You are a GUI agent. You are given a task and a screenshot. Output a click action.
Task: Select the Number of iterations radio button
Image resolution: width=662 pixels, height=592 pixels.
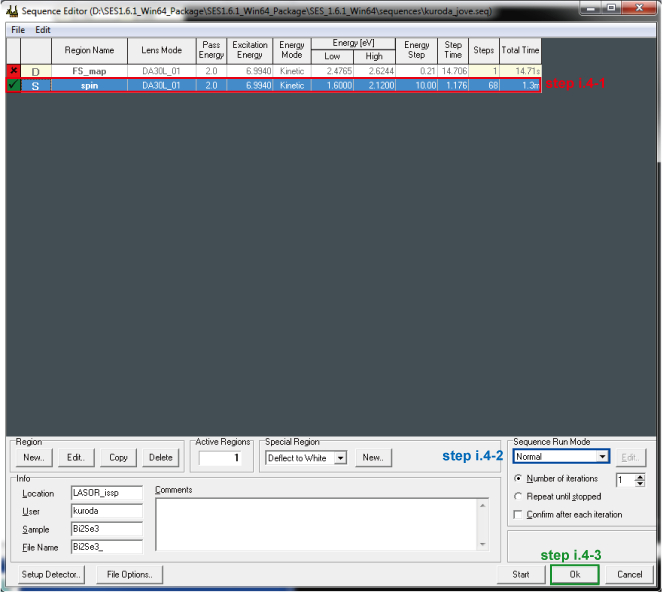click(518, 478)
